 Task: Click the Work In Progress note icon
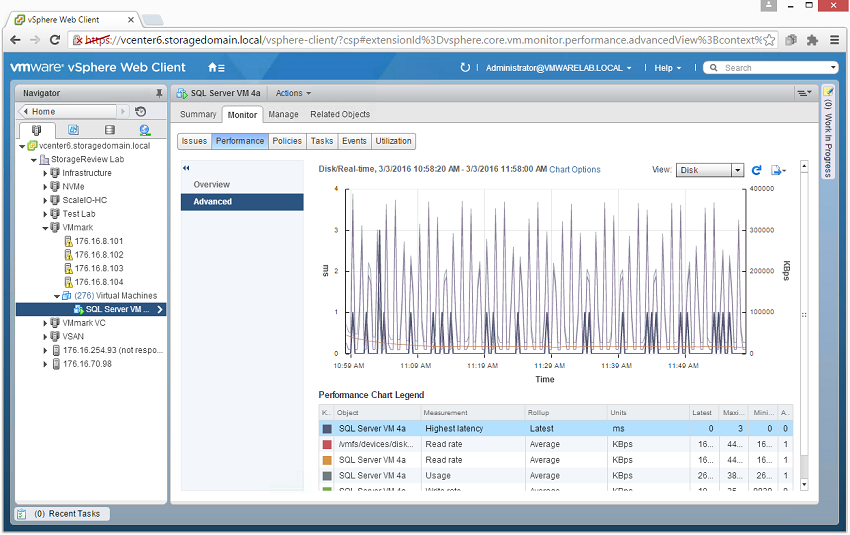pyautogui.click(x=828, y=92)
